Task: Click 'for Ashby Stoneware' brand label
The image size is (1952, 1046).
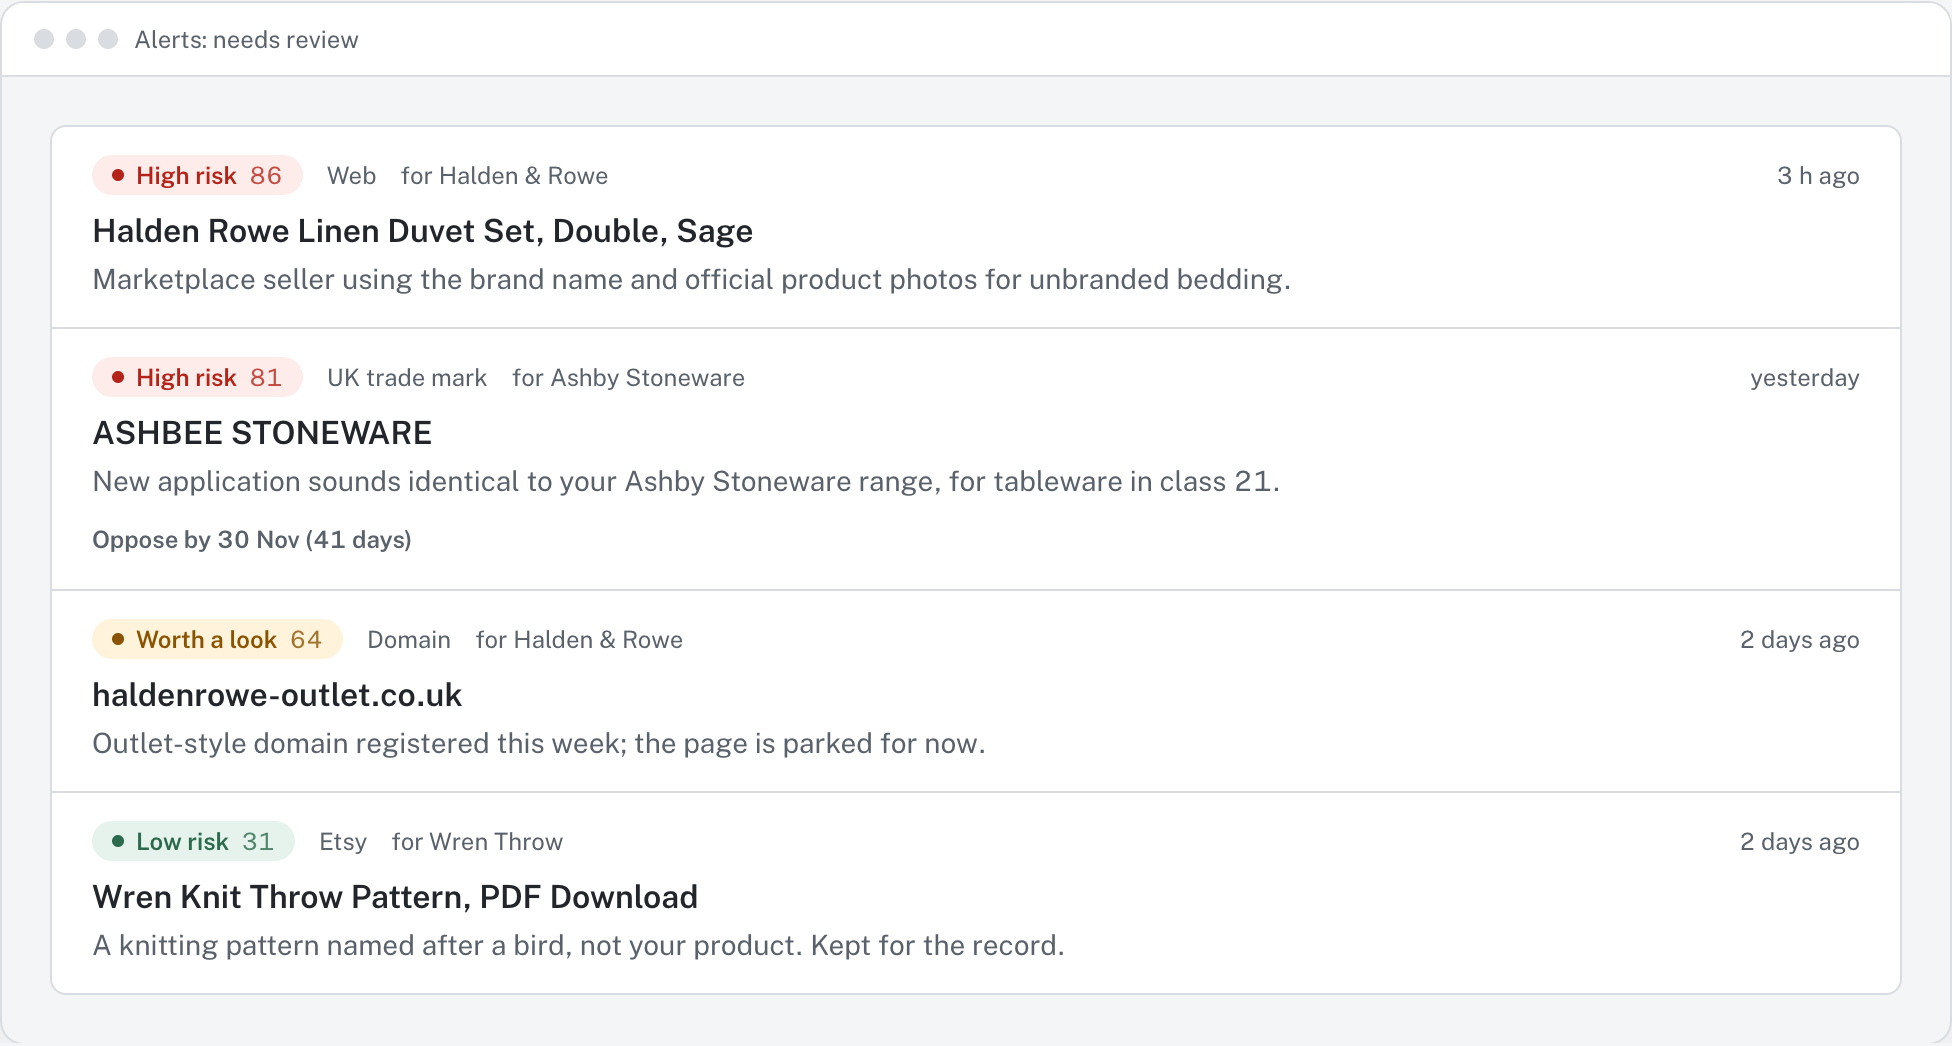Action: click(x=628, y=378)
